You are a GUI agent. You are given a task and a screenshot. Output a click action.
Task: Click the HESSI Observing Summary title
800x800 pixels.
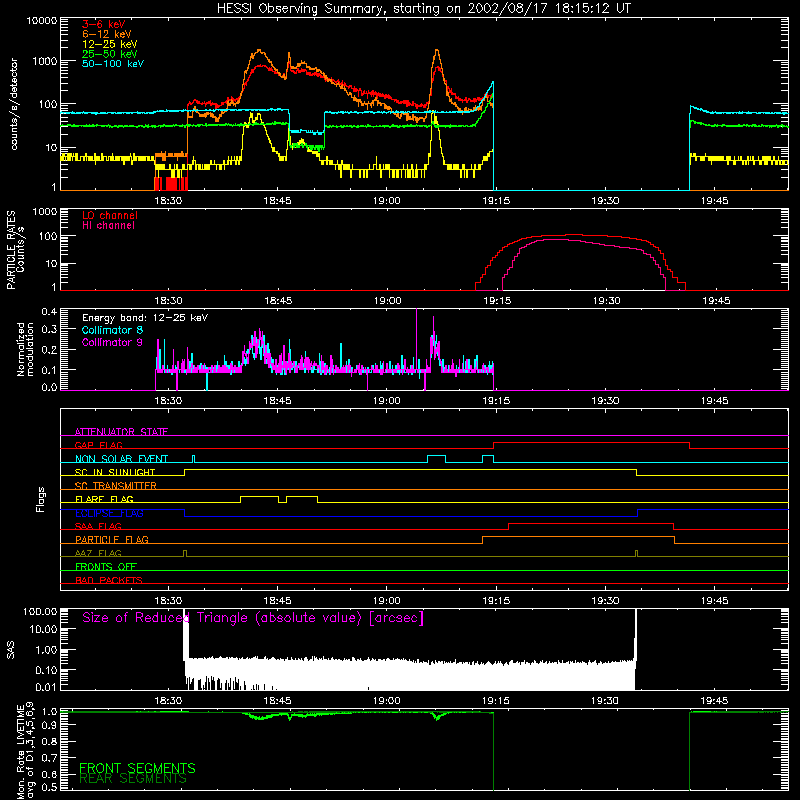[x=423, y=8]
